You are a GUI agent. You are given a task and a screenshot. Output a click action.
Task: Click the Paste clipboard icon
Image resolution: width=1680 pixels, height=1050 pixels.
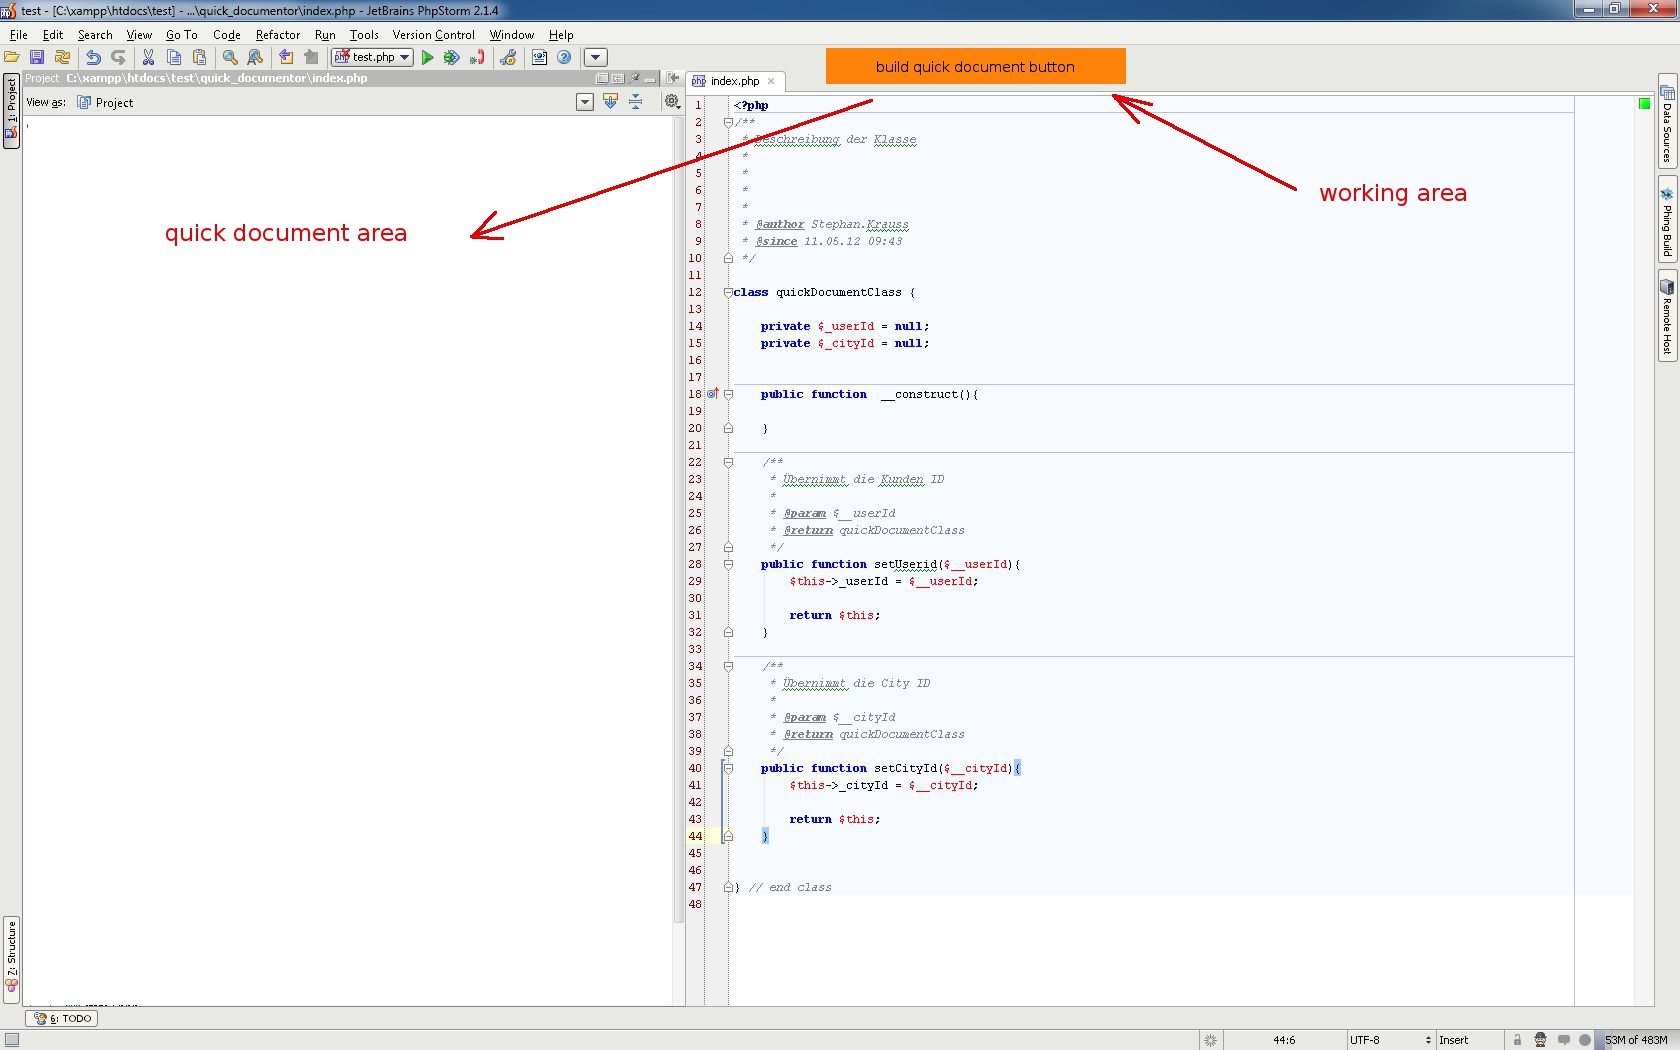click(199, 58)
